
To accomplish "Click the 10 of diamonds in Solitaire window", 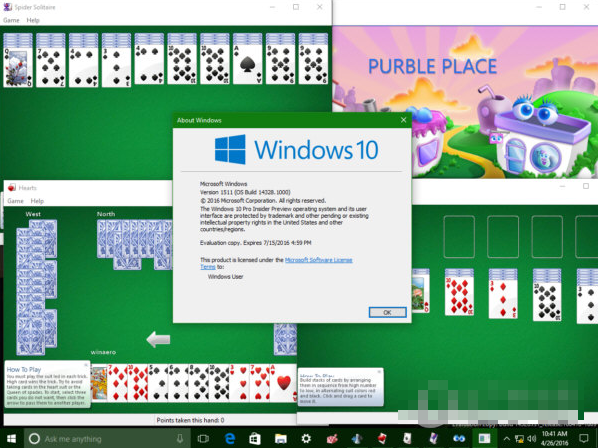I will point(459,295).
